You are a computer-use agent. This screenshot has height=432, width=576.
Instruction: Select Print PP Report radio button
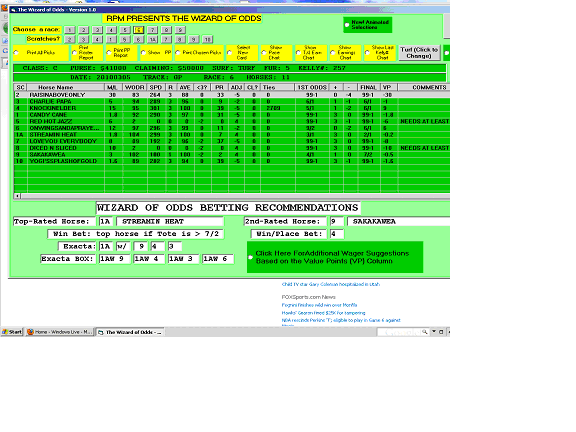tap(109, 53)
